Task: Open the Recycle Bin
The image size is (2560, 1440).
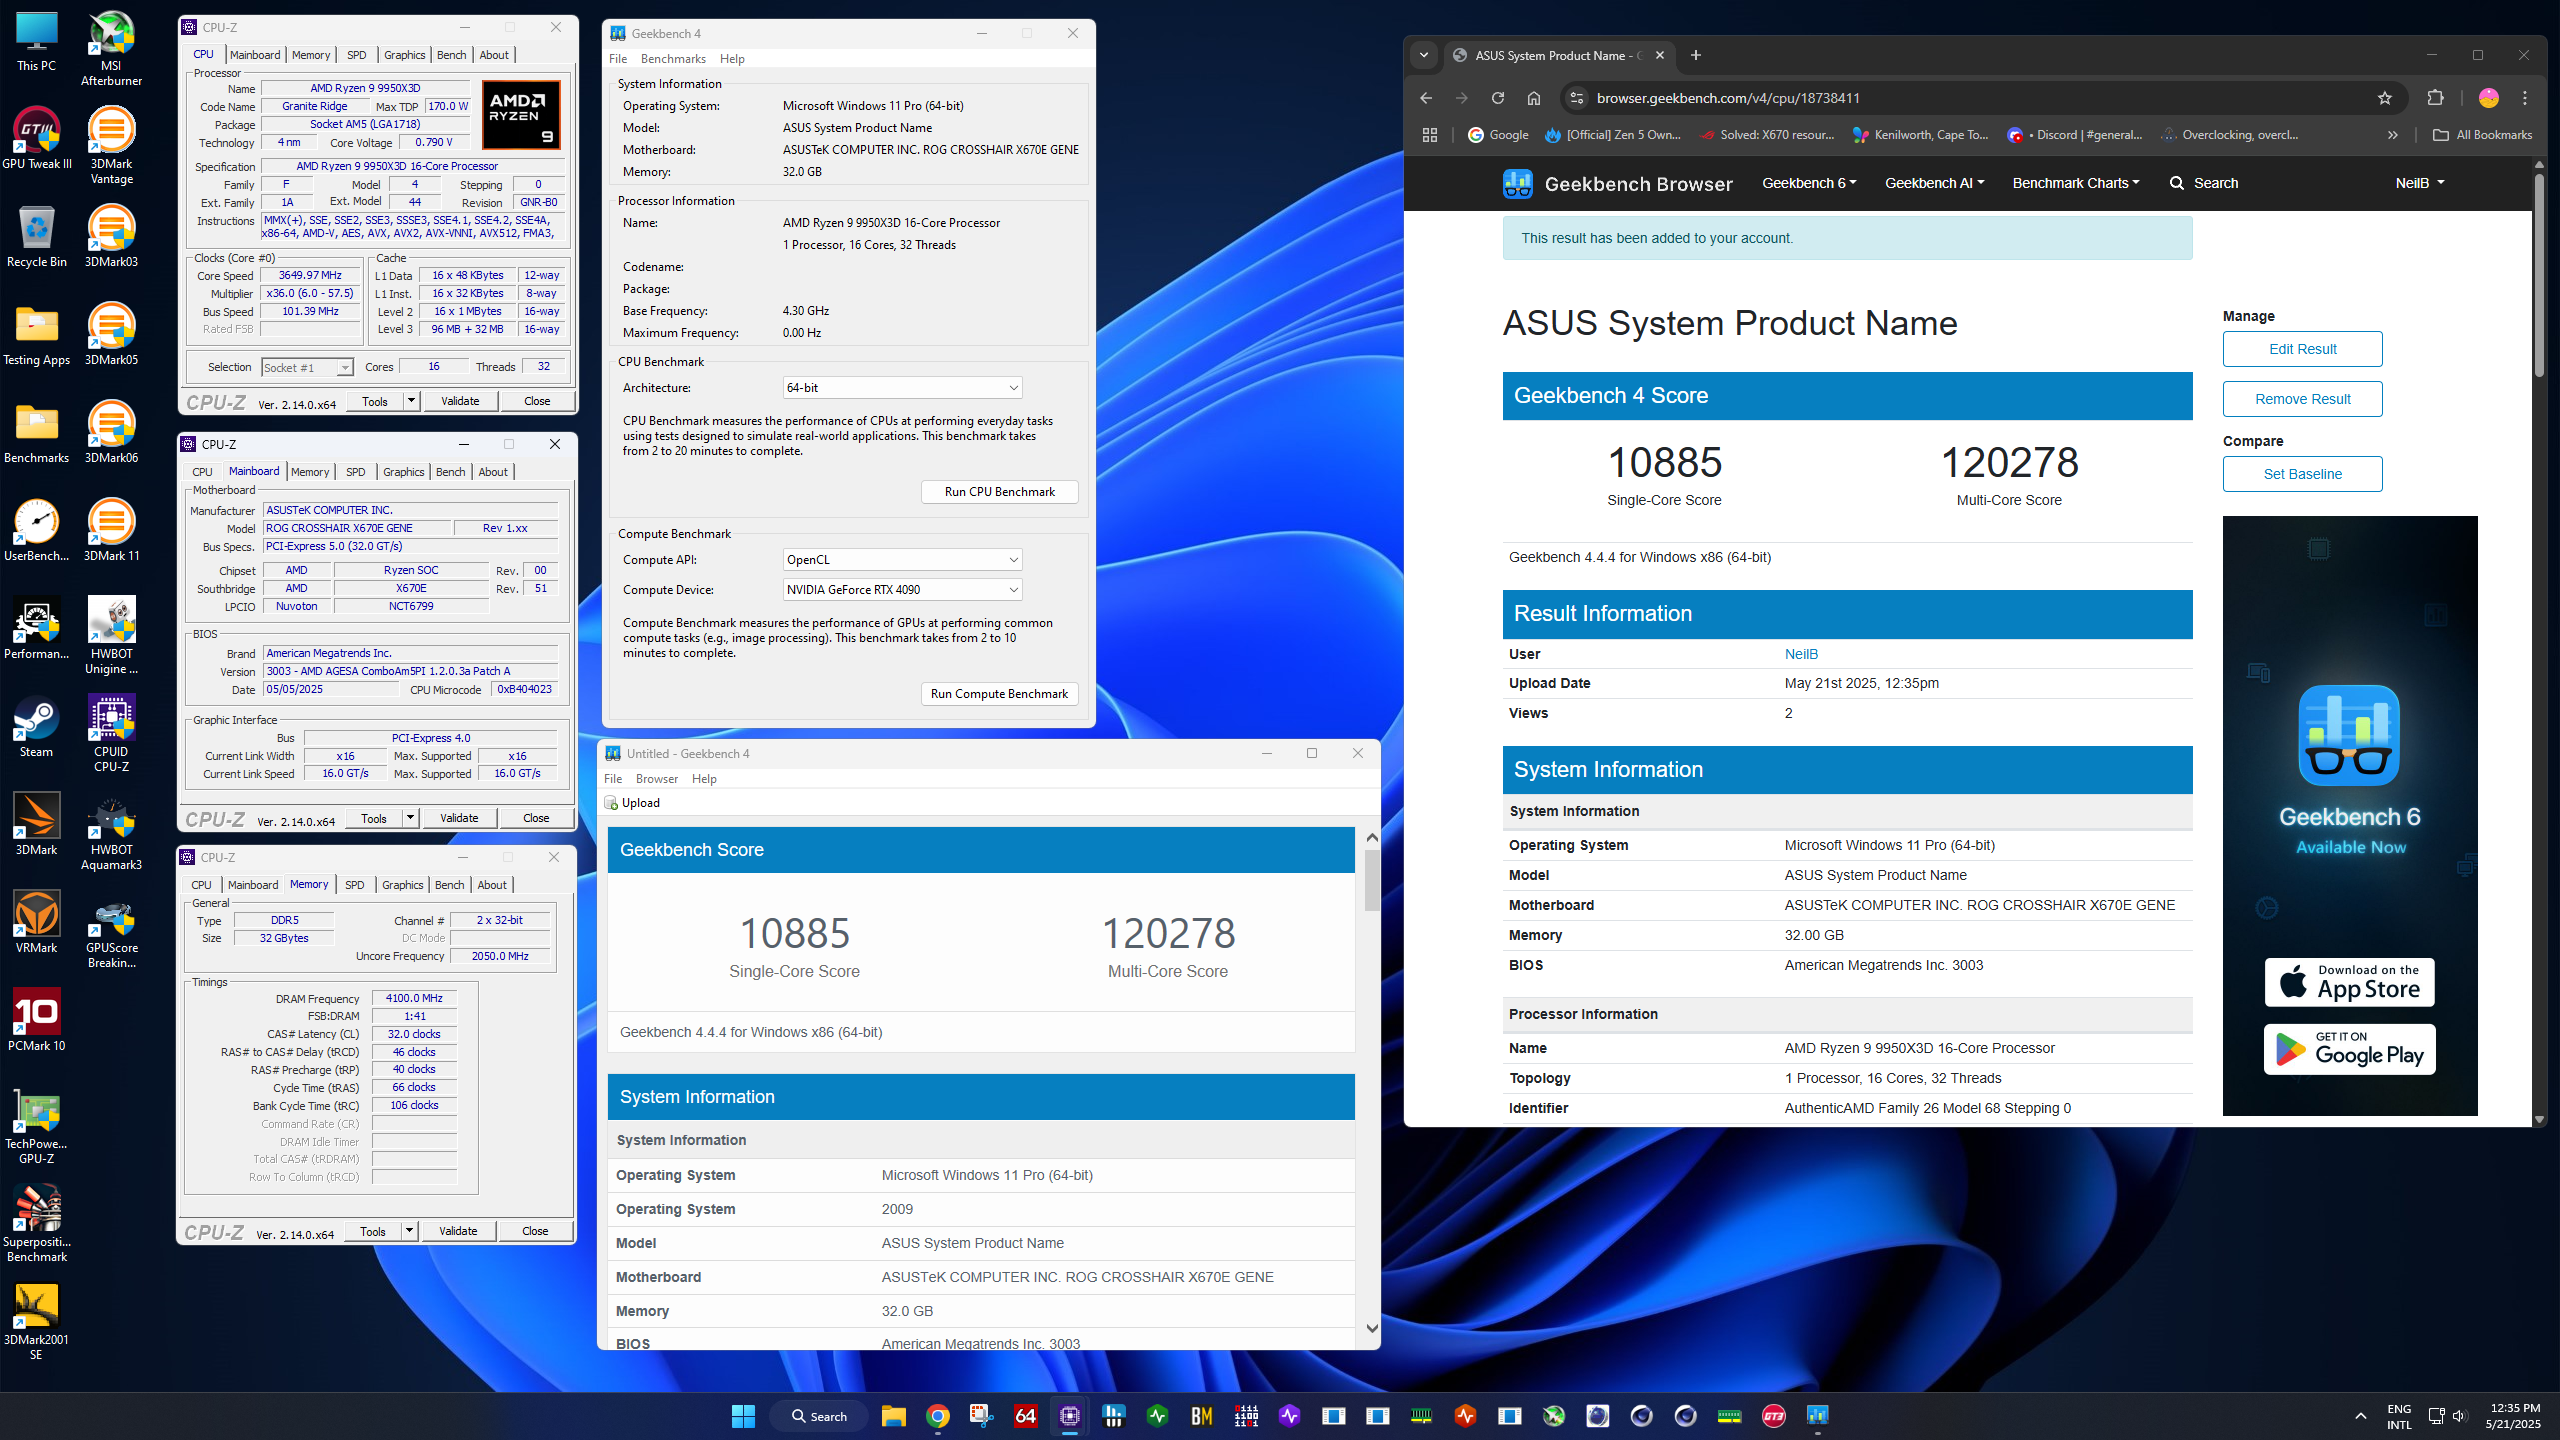Action: pyautogui.click(x=37, y=236)
